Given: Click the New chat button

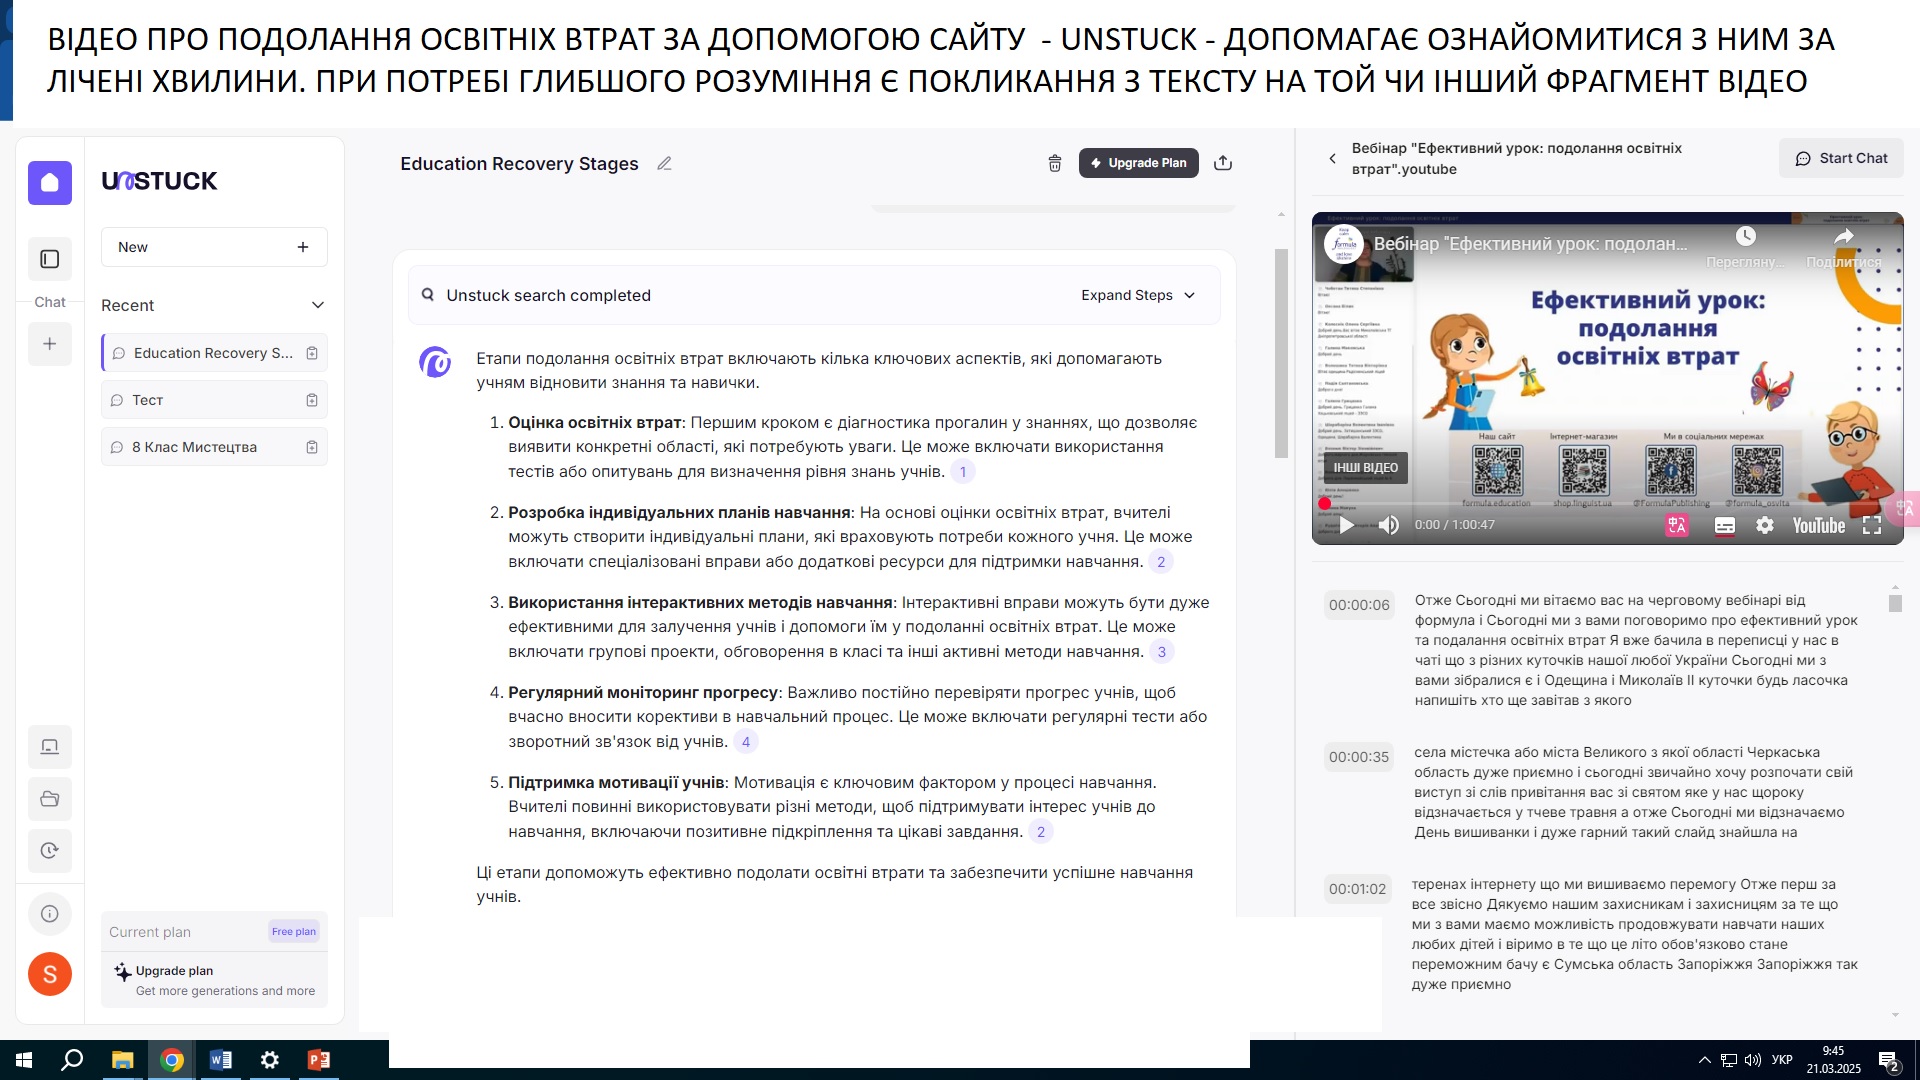Looking at the screenshot, I should coord(214,247).
